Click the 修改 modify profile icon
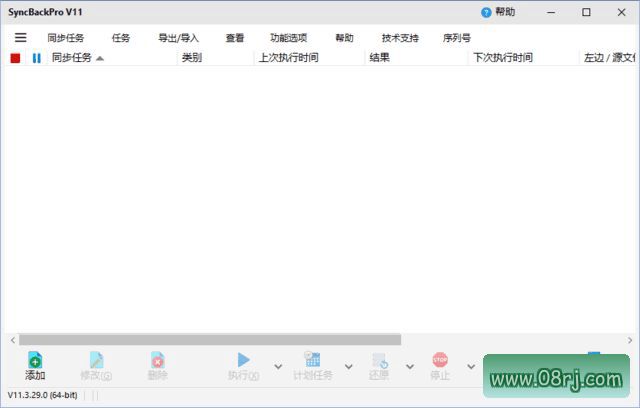640x408 pixels. tap(96, 360)
